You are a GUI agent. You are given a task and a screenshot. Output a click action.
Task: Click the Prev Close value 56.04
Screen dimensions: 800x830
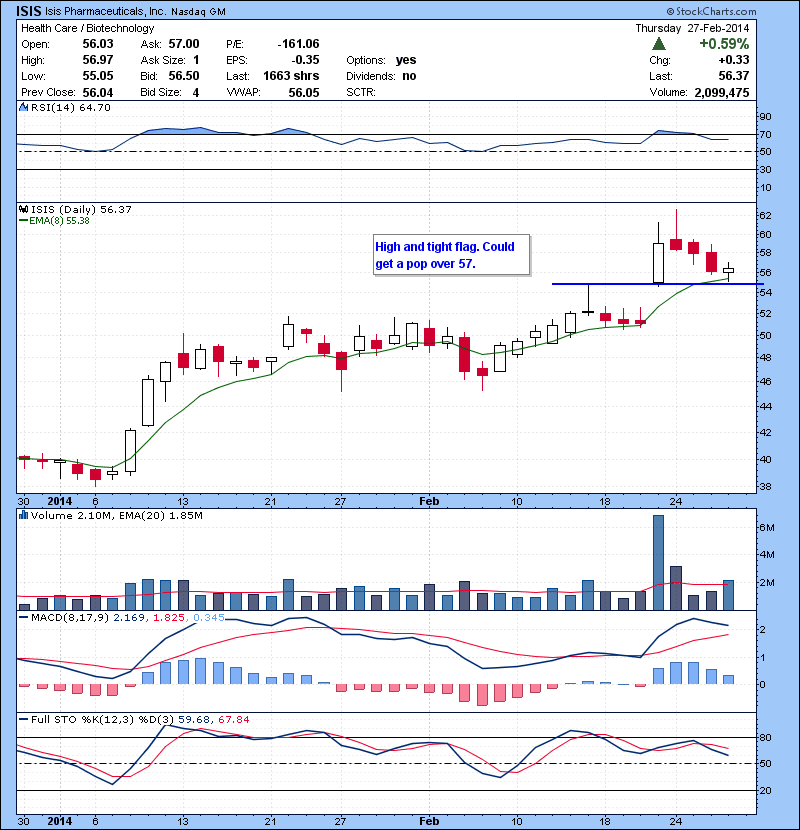tap(98, 93)
